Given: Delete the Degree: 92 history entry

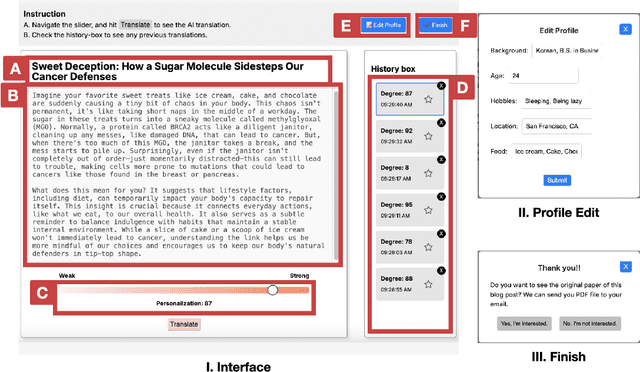Looking at the screenshot, I should [x=441, y=123].
